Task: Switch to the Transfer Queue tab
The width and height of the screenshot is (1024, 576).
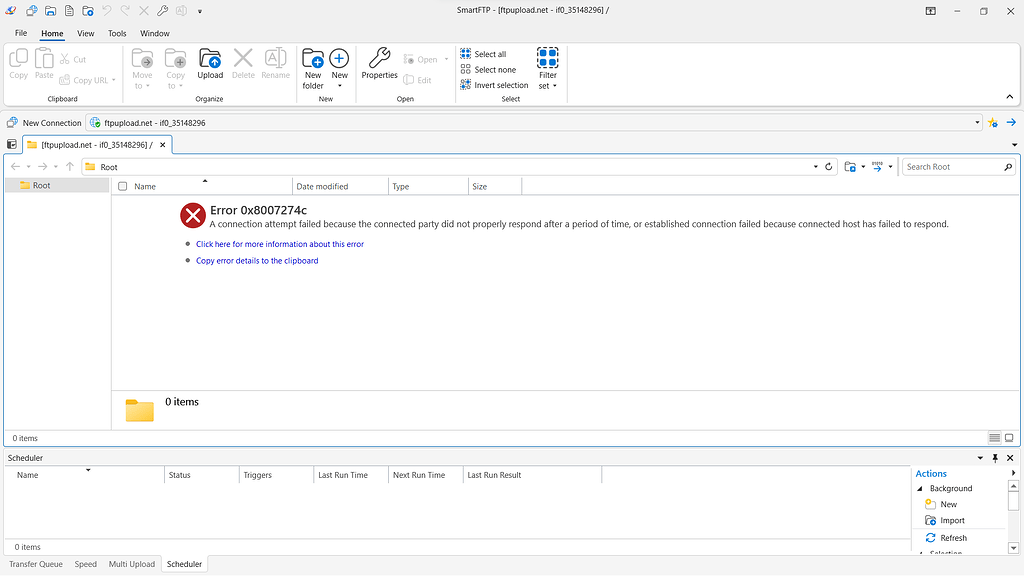Action: click(35, 563)
